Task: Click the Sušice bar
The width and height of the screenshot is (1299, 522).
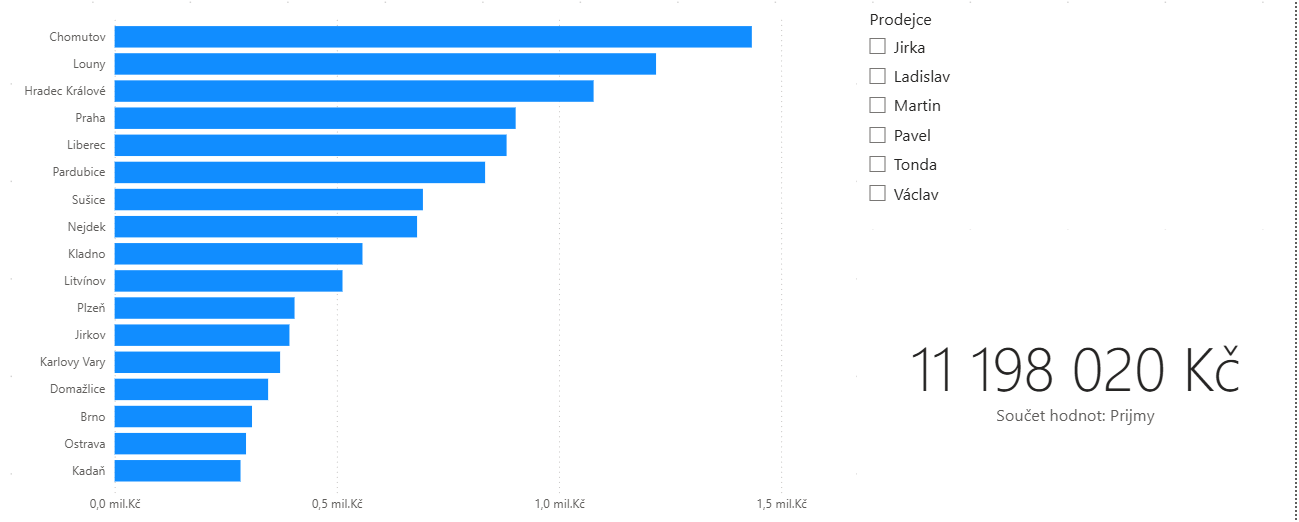Action: pyautogui.click(x=268, y=199)
